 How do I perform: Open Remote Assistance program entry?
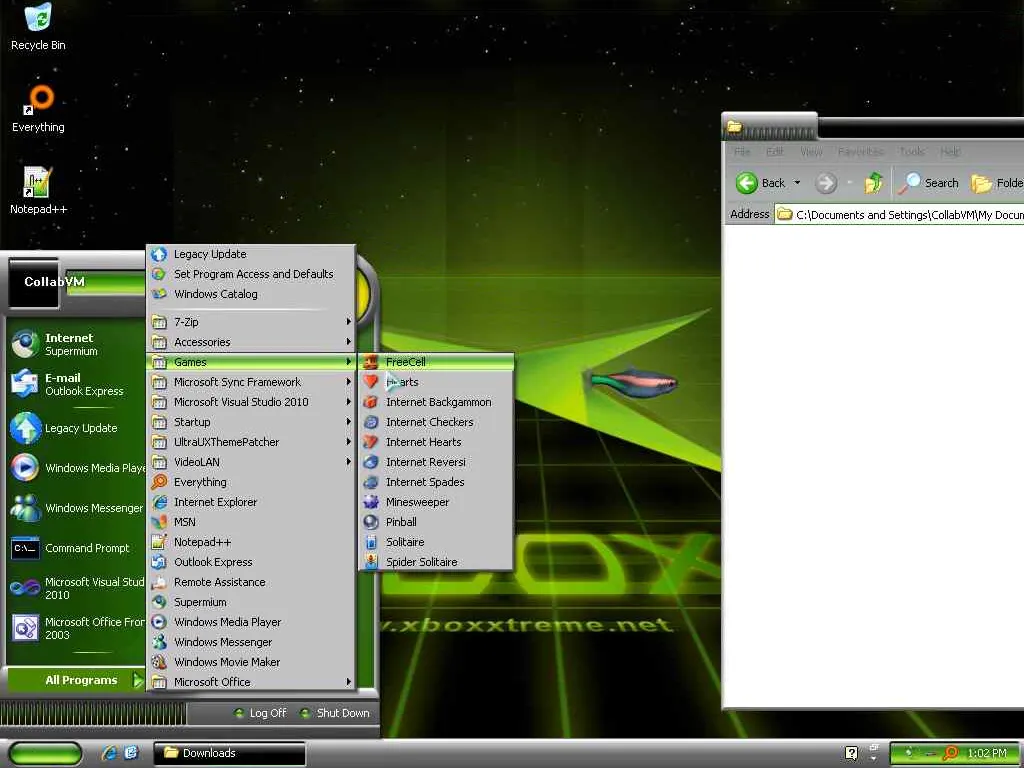[x=251, y=583]
